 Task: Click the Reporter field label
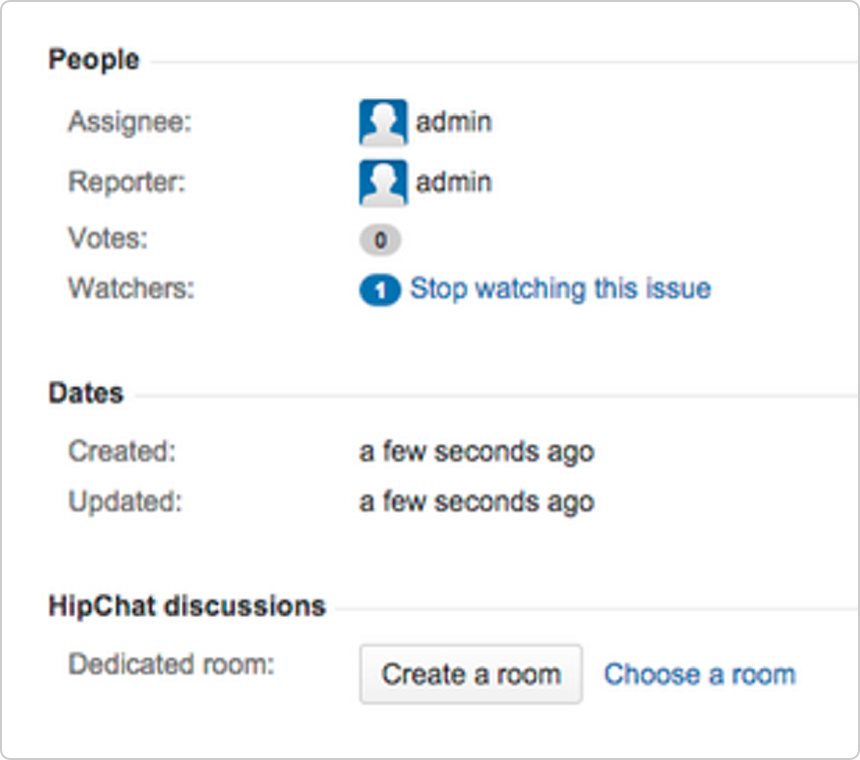click(x=127, y=183)
